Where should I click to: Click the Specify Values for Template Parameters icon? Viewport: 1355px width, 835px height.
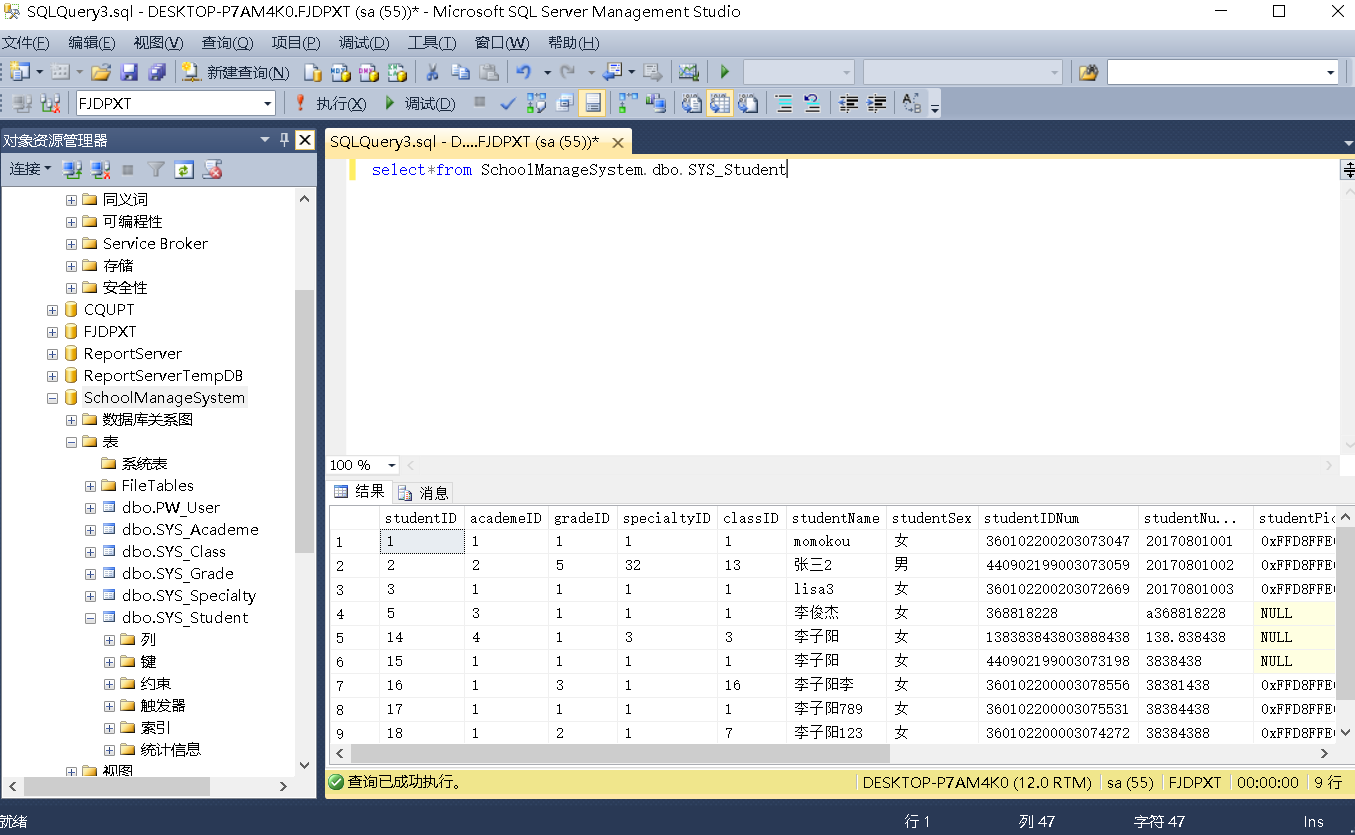pos(911,103)
